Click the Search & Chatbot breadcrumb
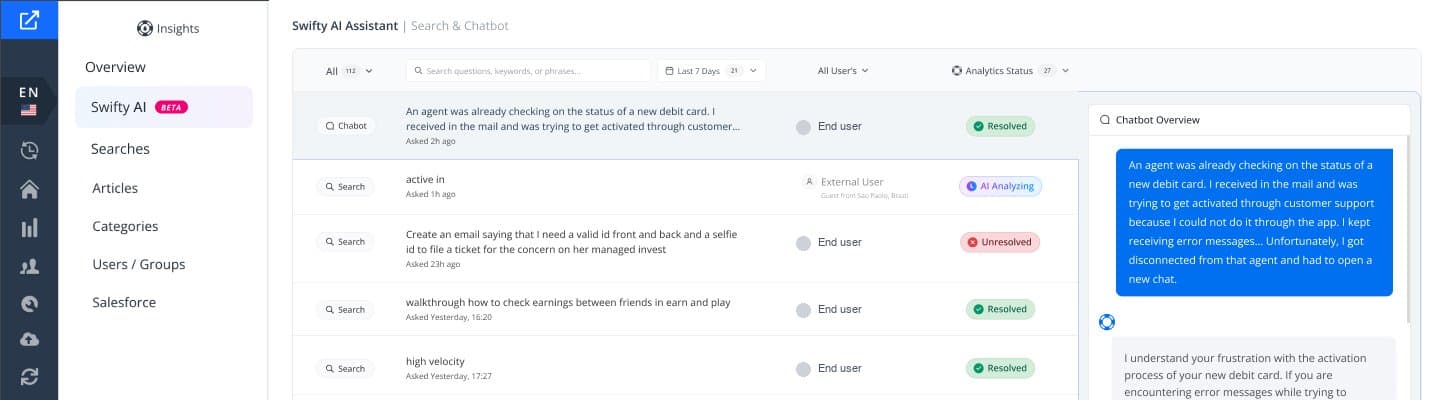 point(460,26)
